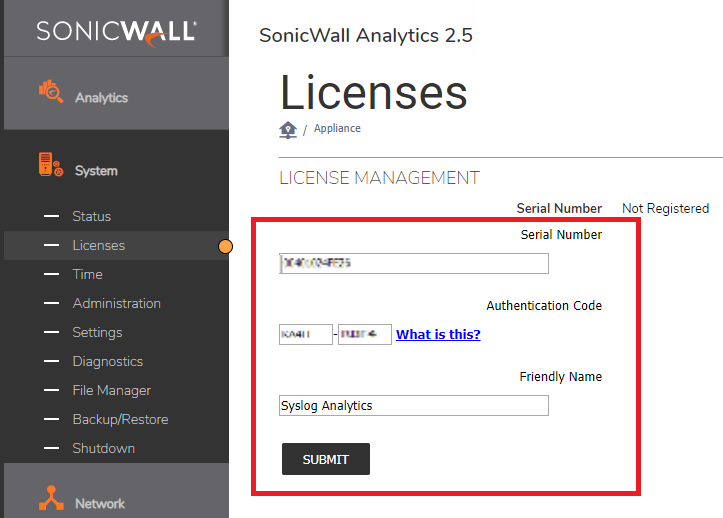Image resolution: width=723 pixels, height=518 pixels.
Task: Expand the Analytics menu section
Action: tap(101, 98)
